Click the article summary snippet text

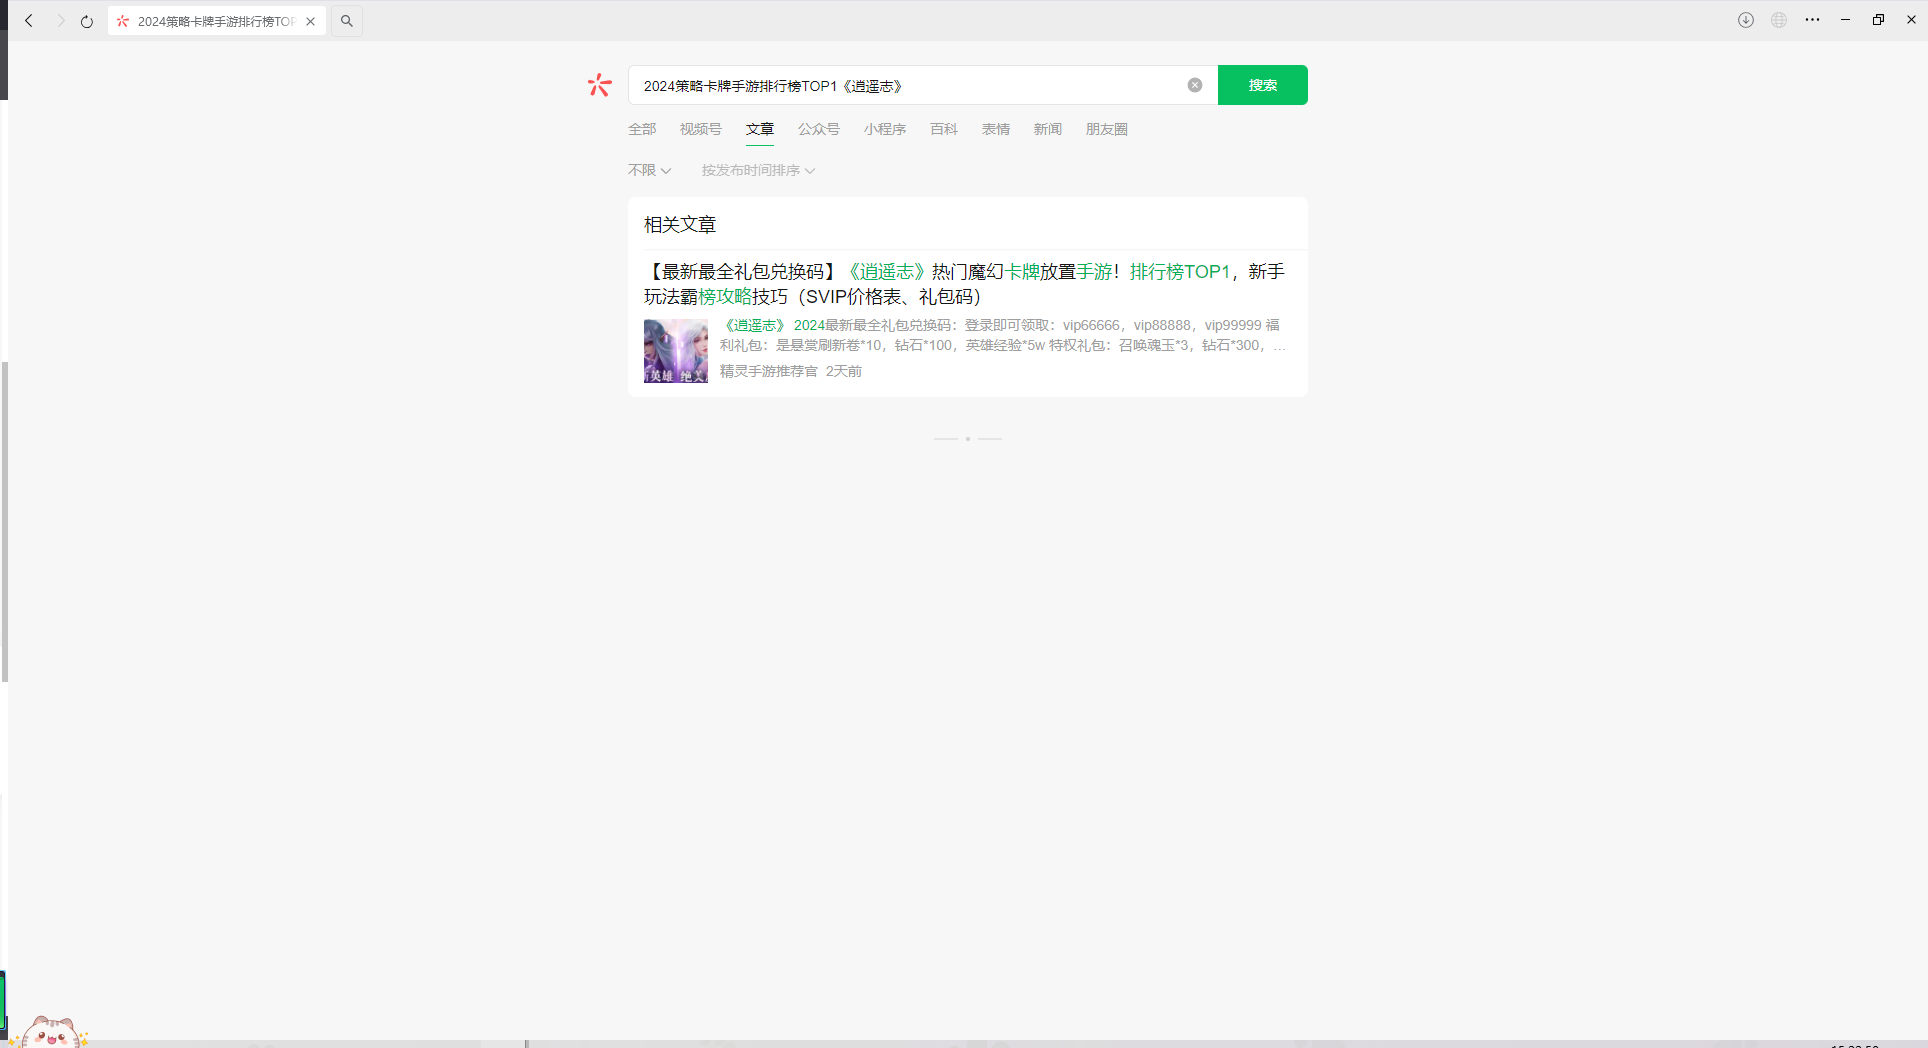[x=1002, y=335]
